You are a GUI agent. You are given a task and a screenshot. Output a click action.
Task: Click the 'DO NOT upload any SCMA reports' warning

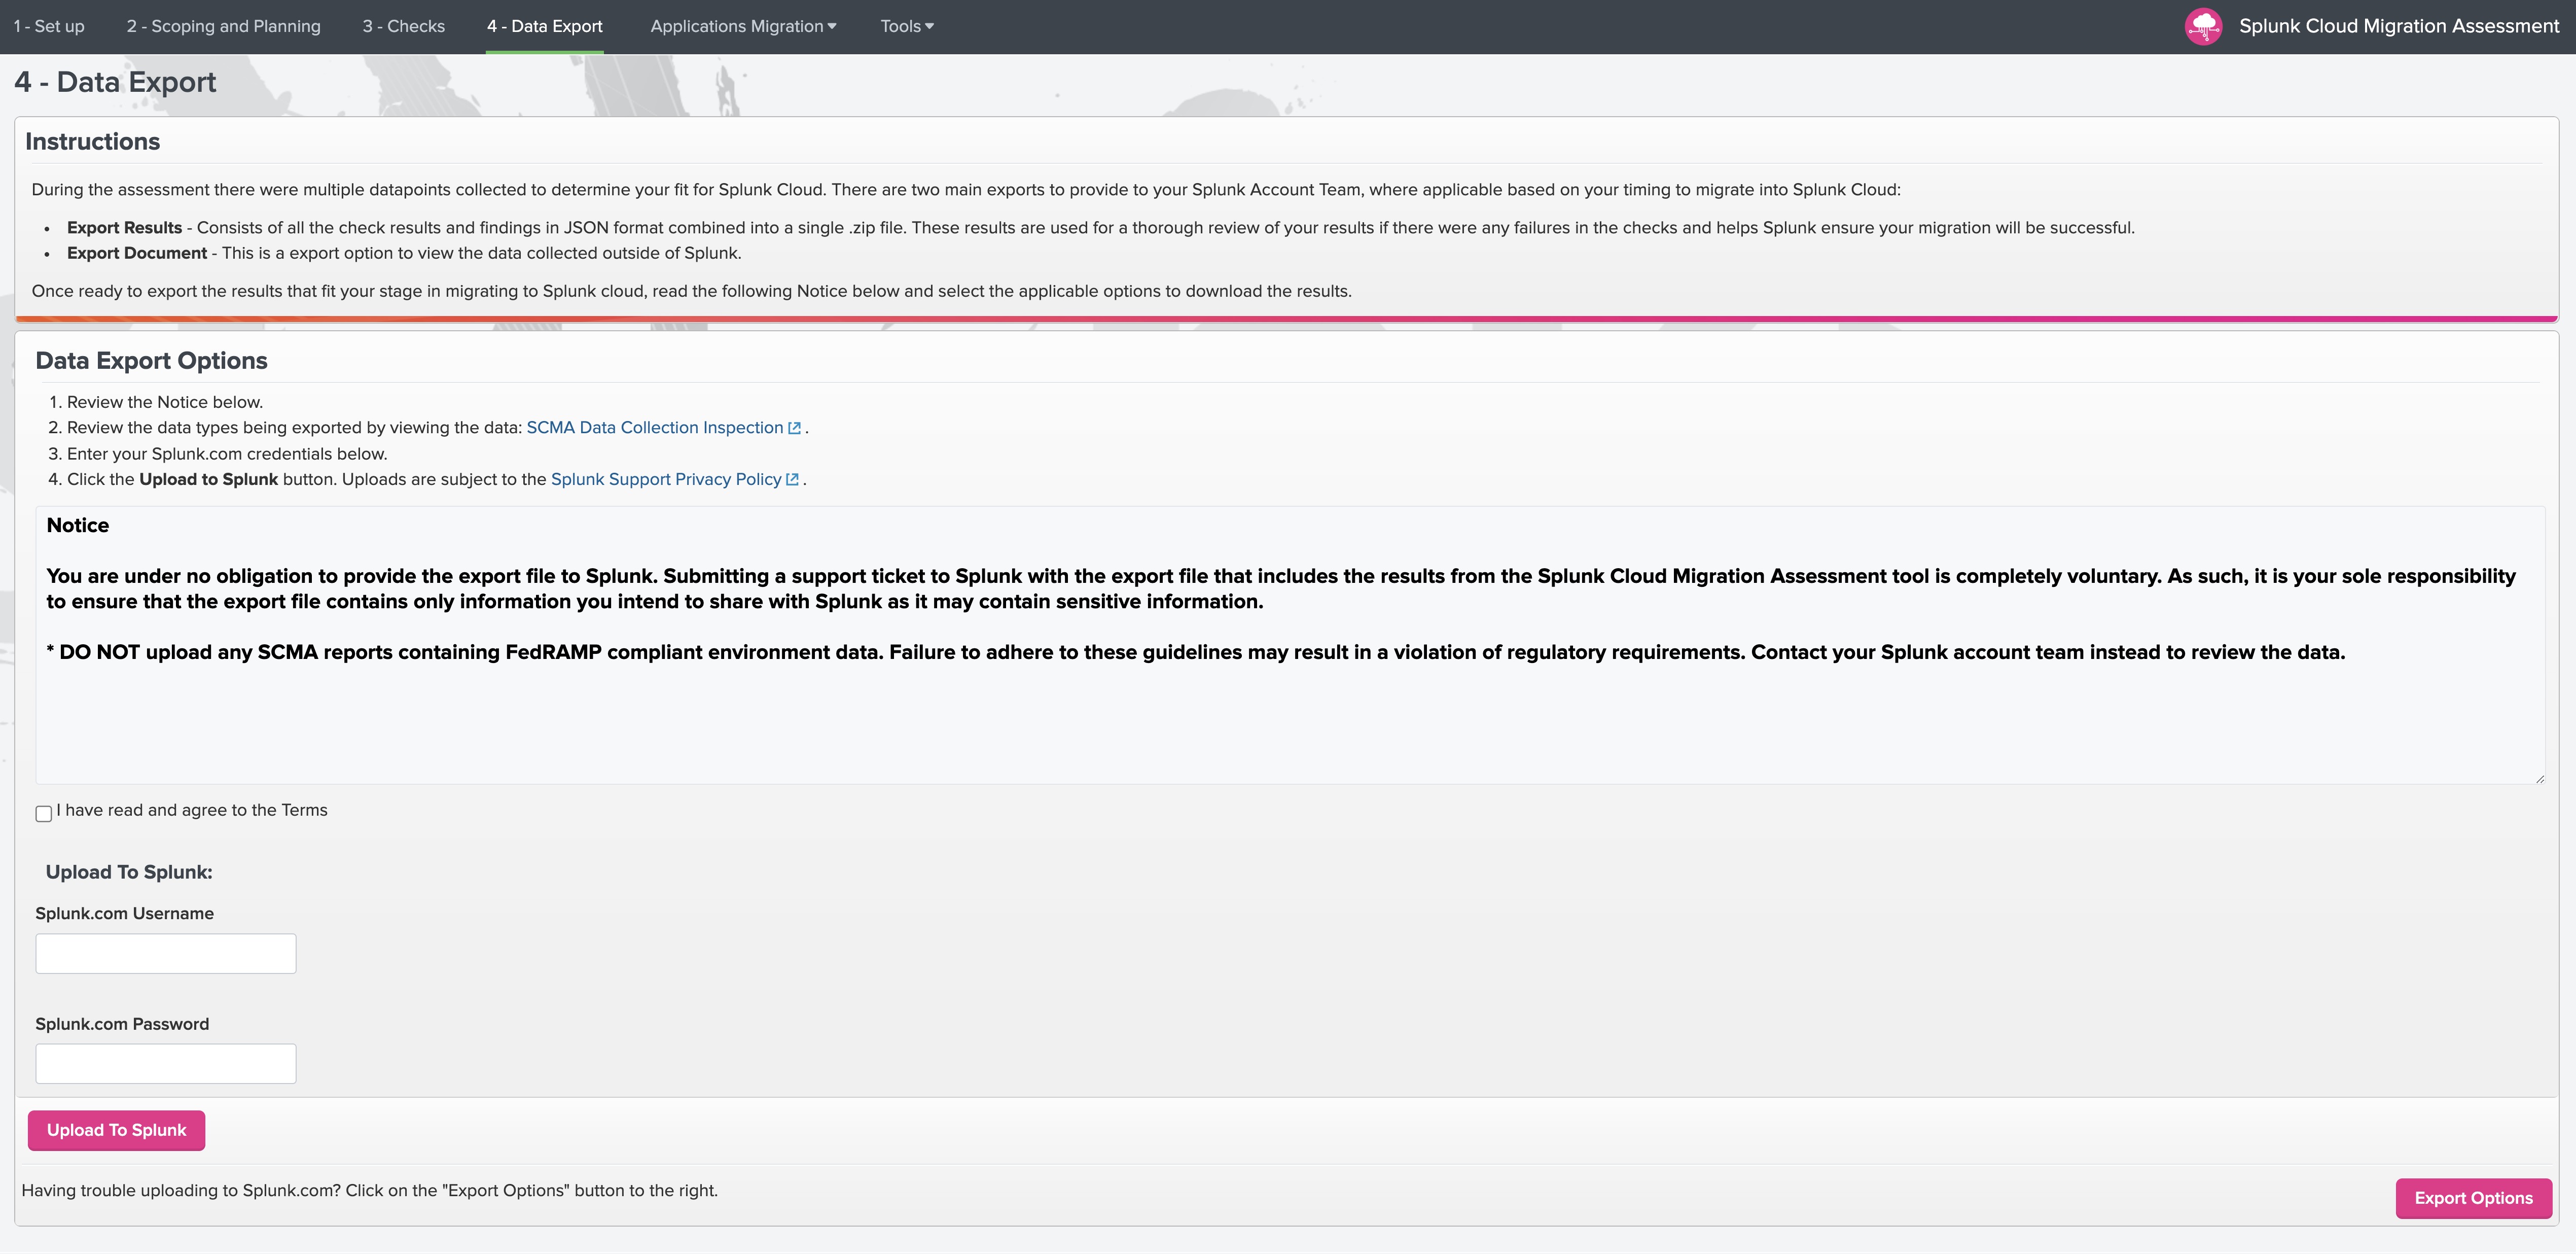click(x=1196, y=653)
